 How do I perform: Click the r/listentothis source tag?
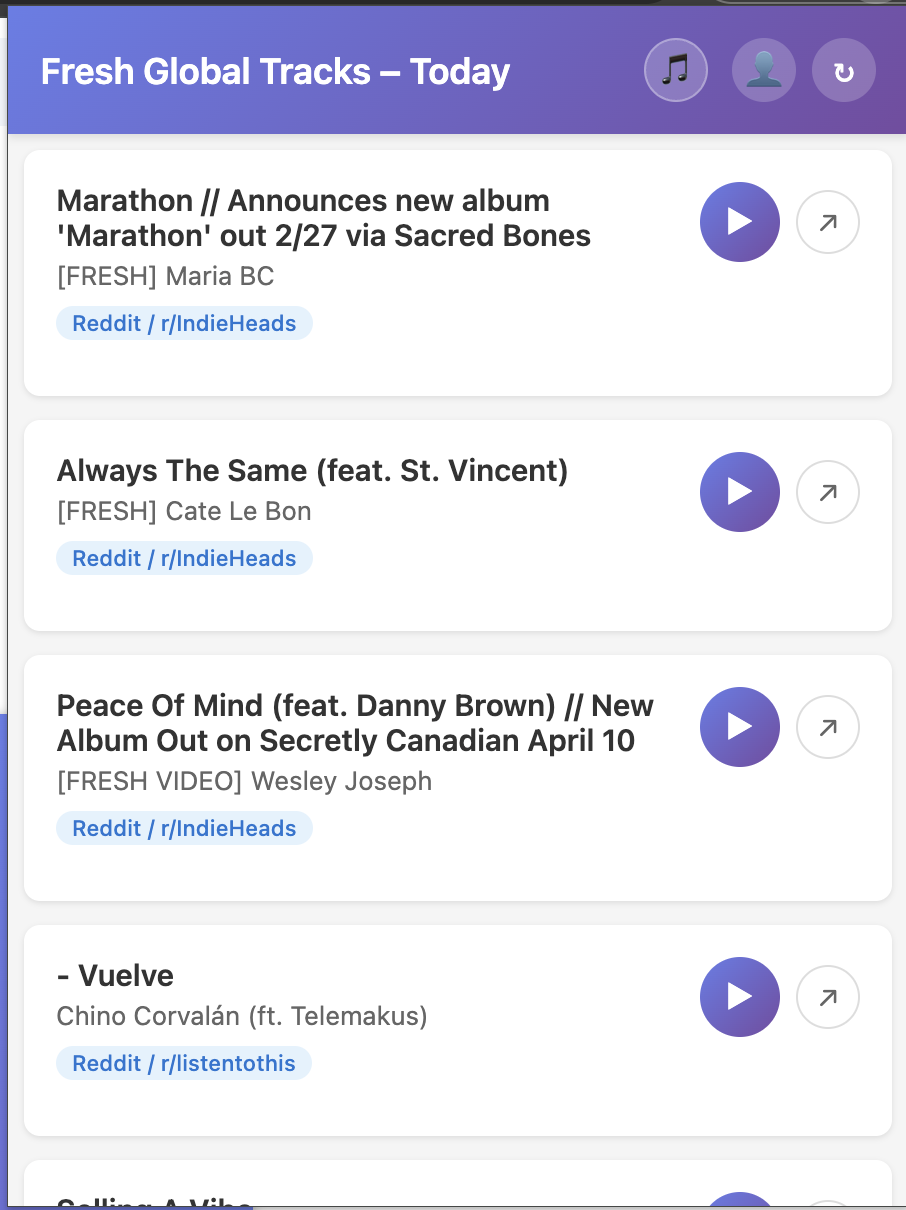(184, 1063)
